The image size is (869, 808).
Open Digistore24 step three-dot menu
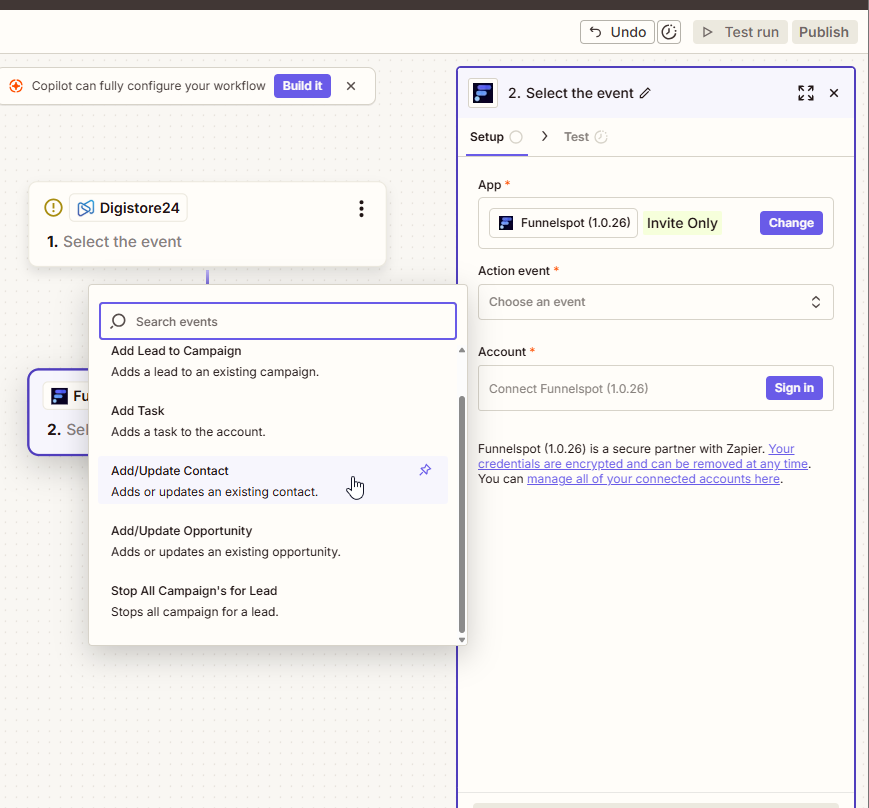click(361, 209)
